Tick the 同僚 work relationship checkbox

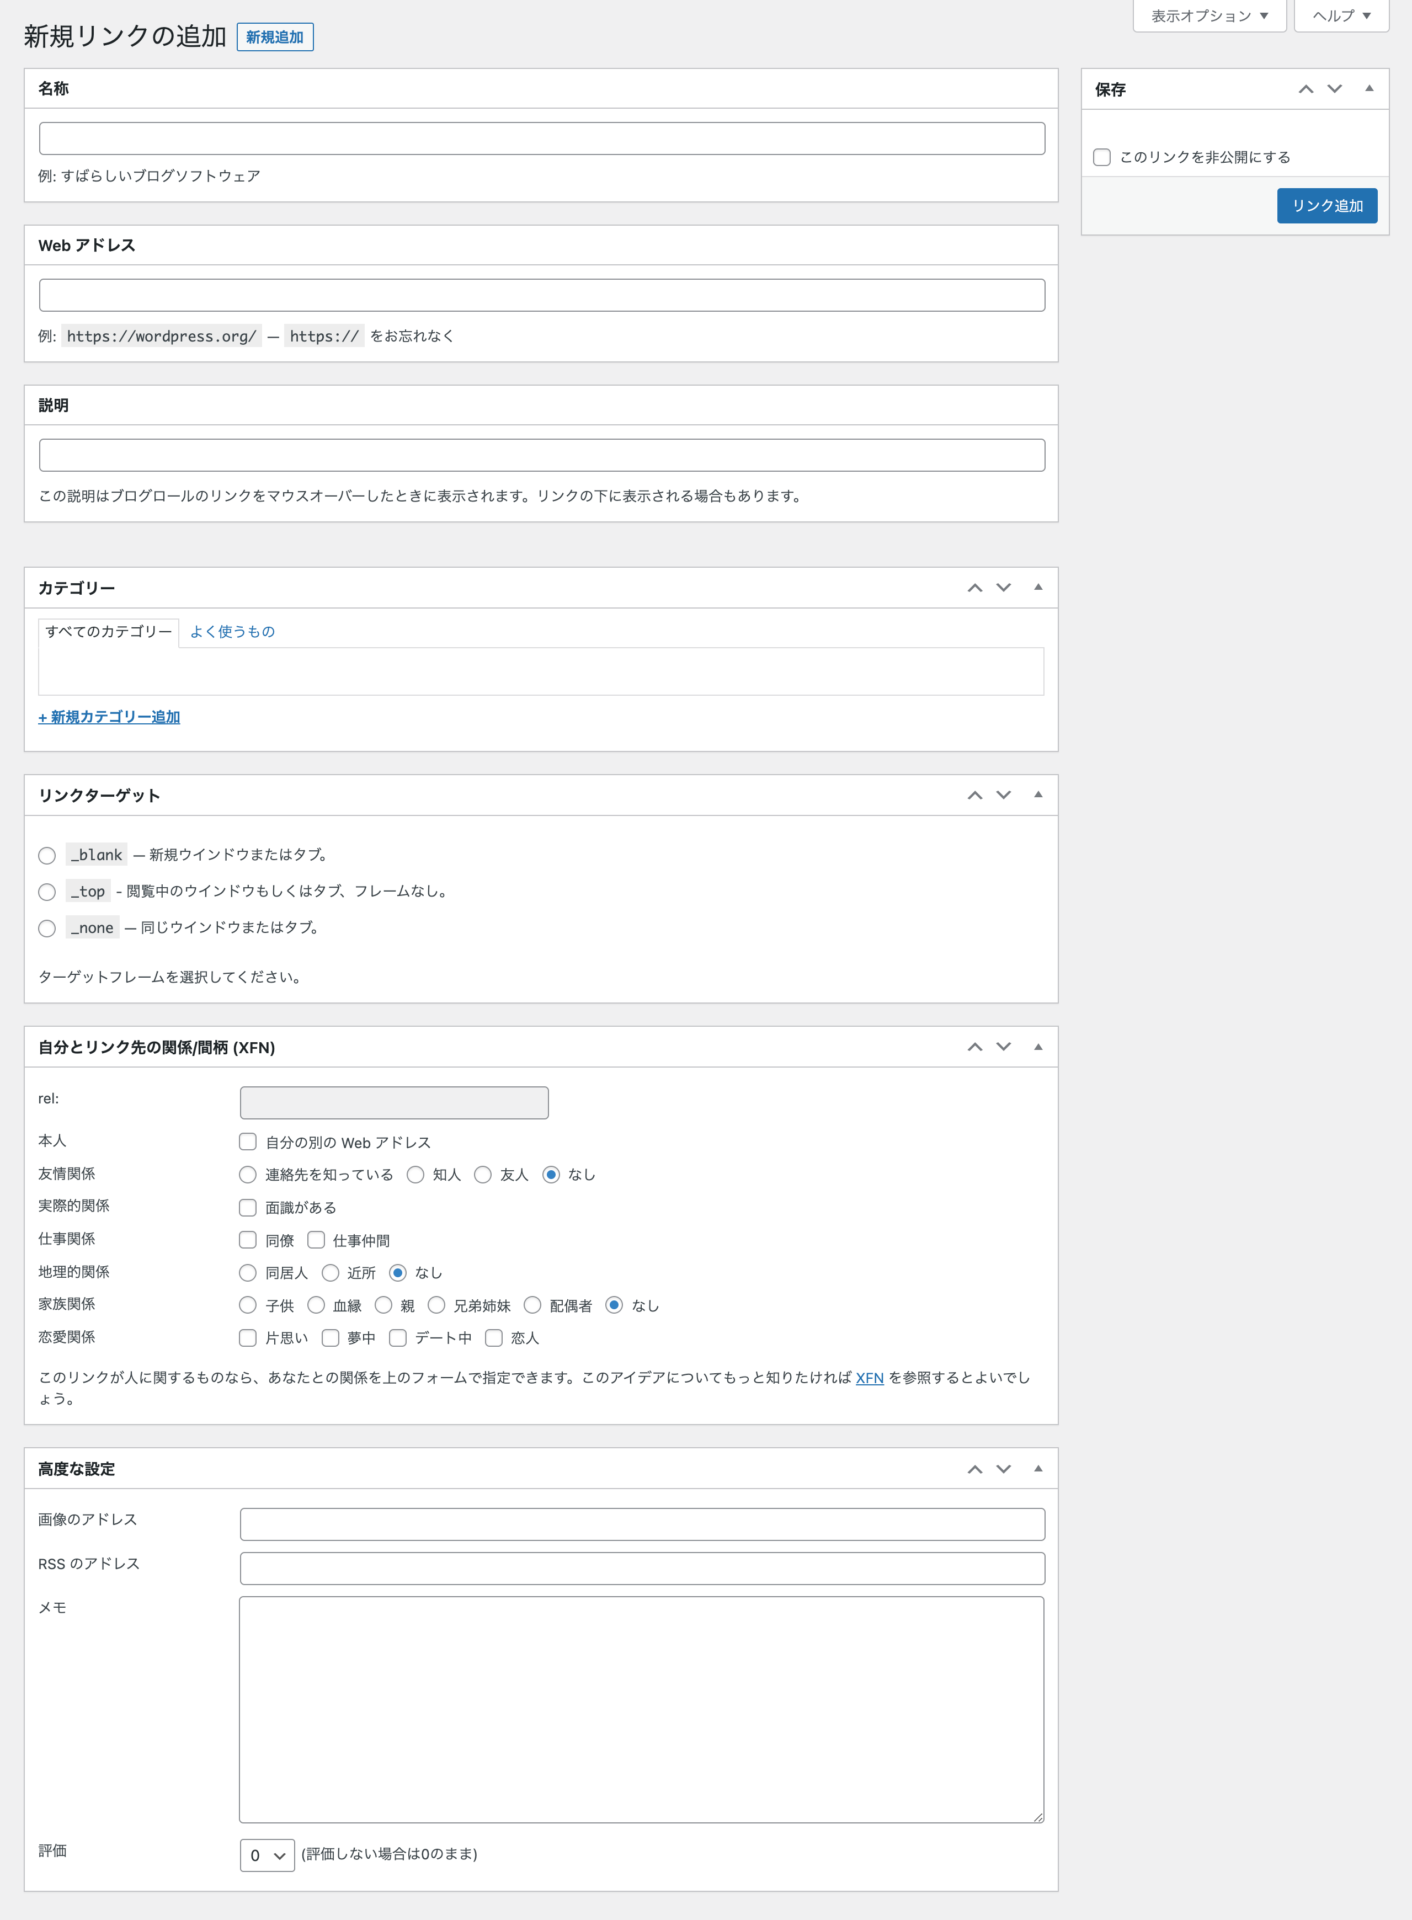[x=248, y=1240]
